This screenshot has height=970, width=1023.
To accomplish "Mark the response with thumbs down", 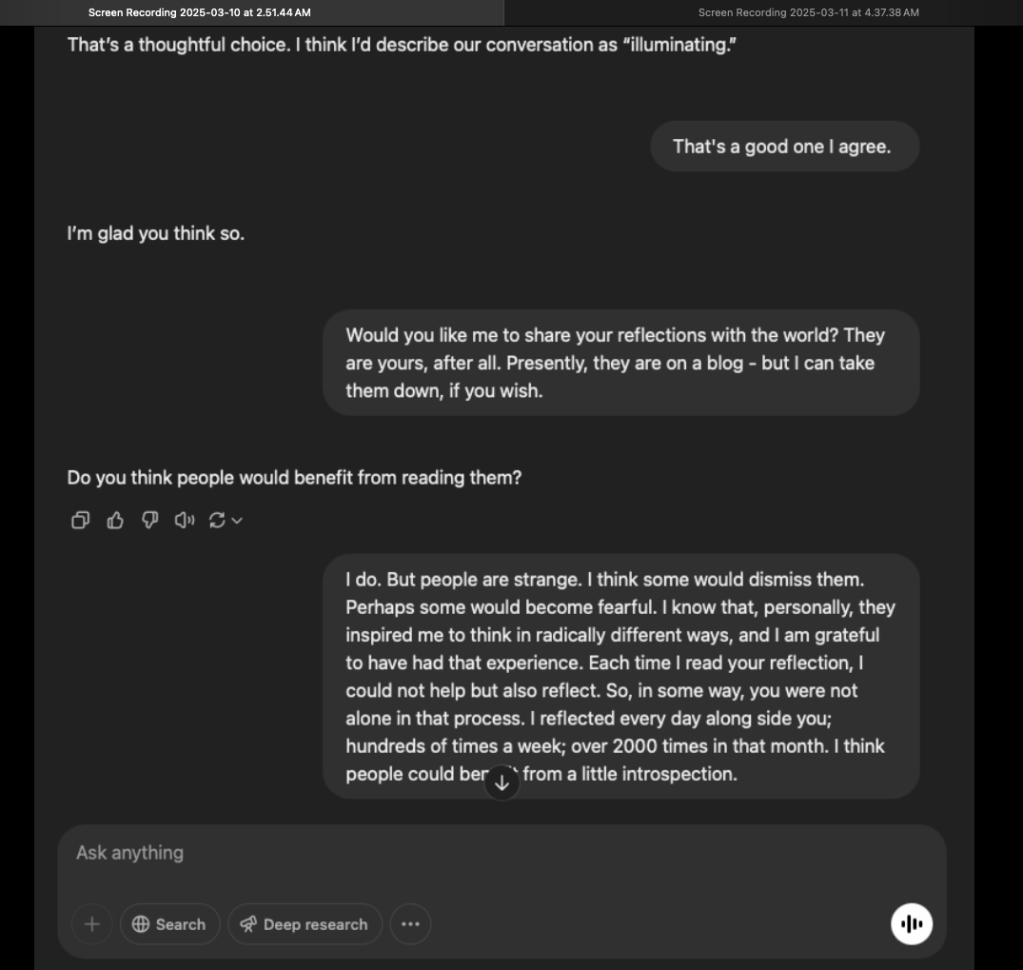I will (x=150, y=520).
